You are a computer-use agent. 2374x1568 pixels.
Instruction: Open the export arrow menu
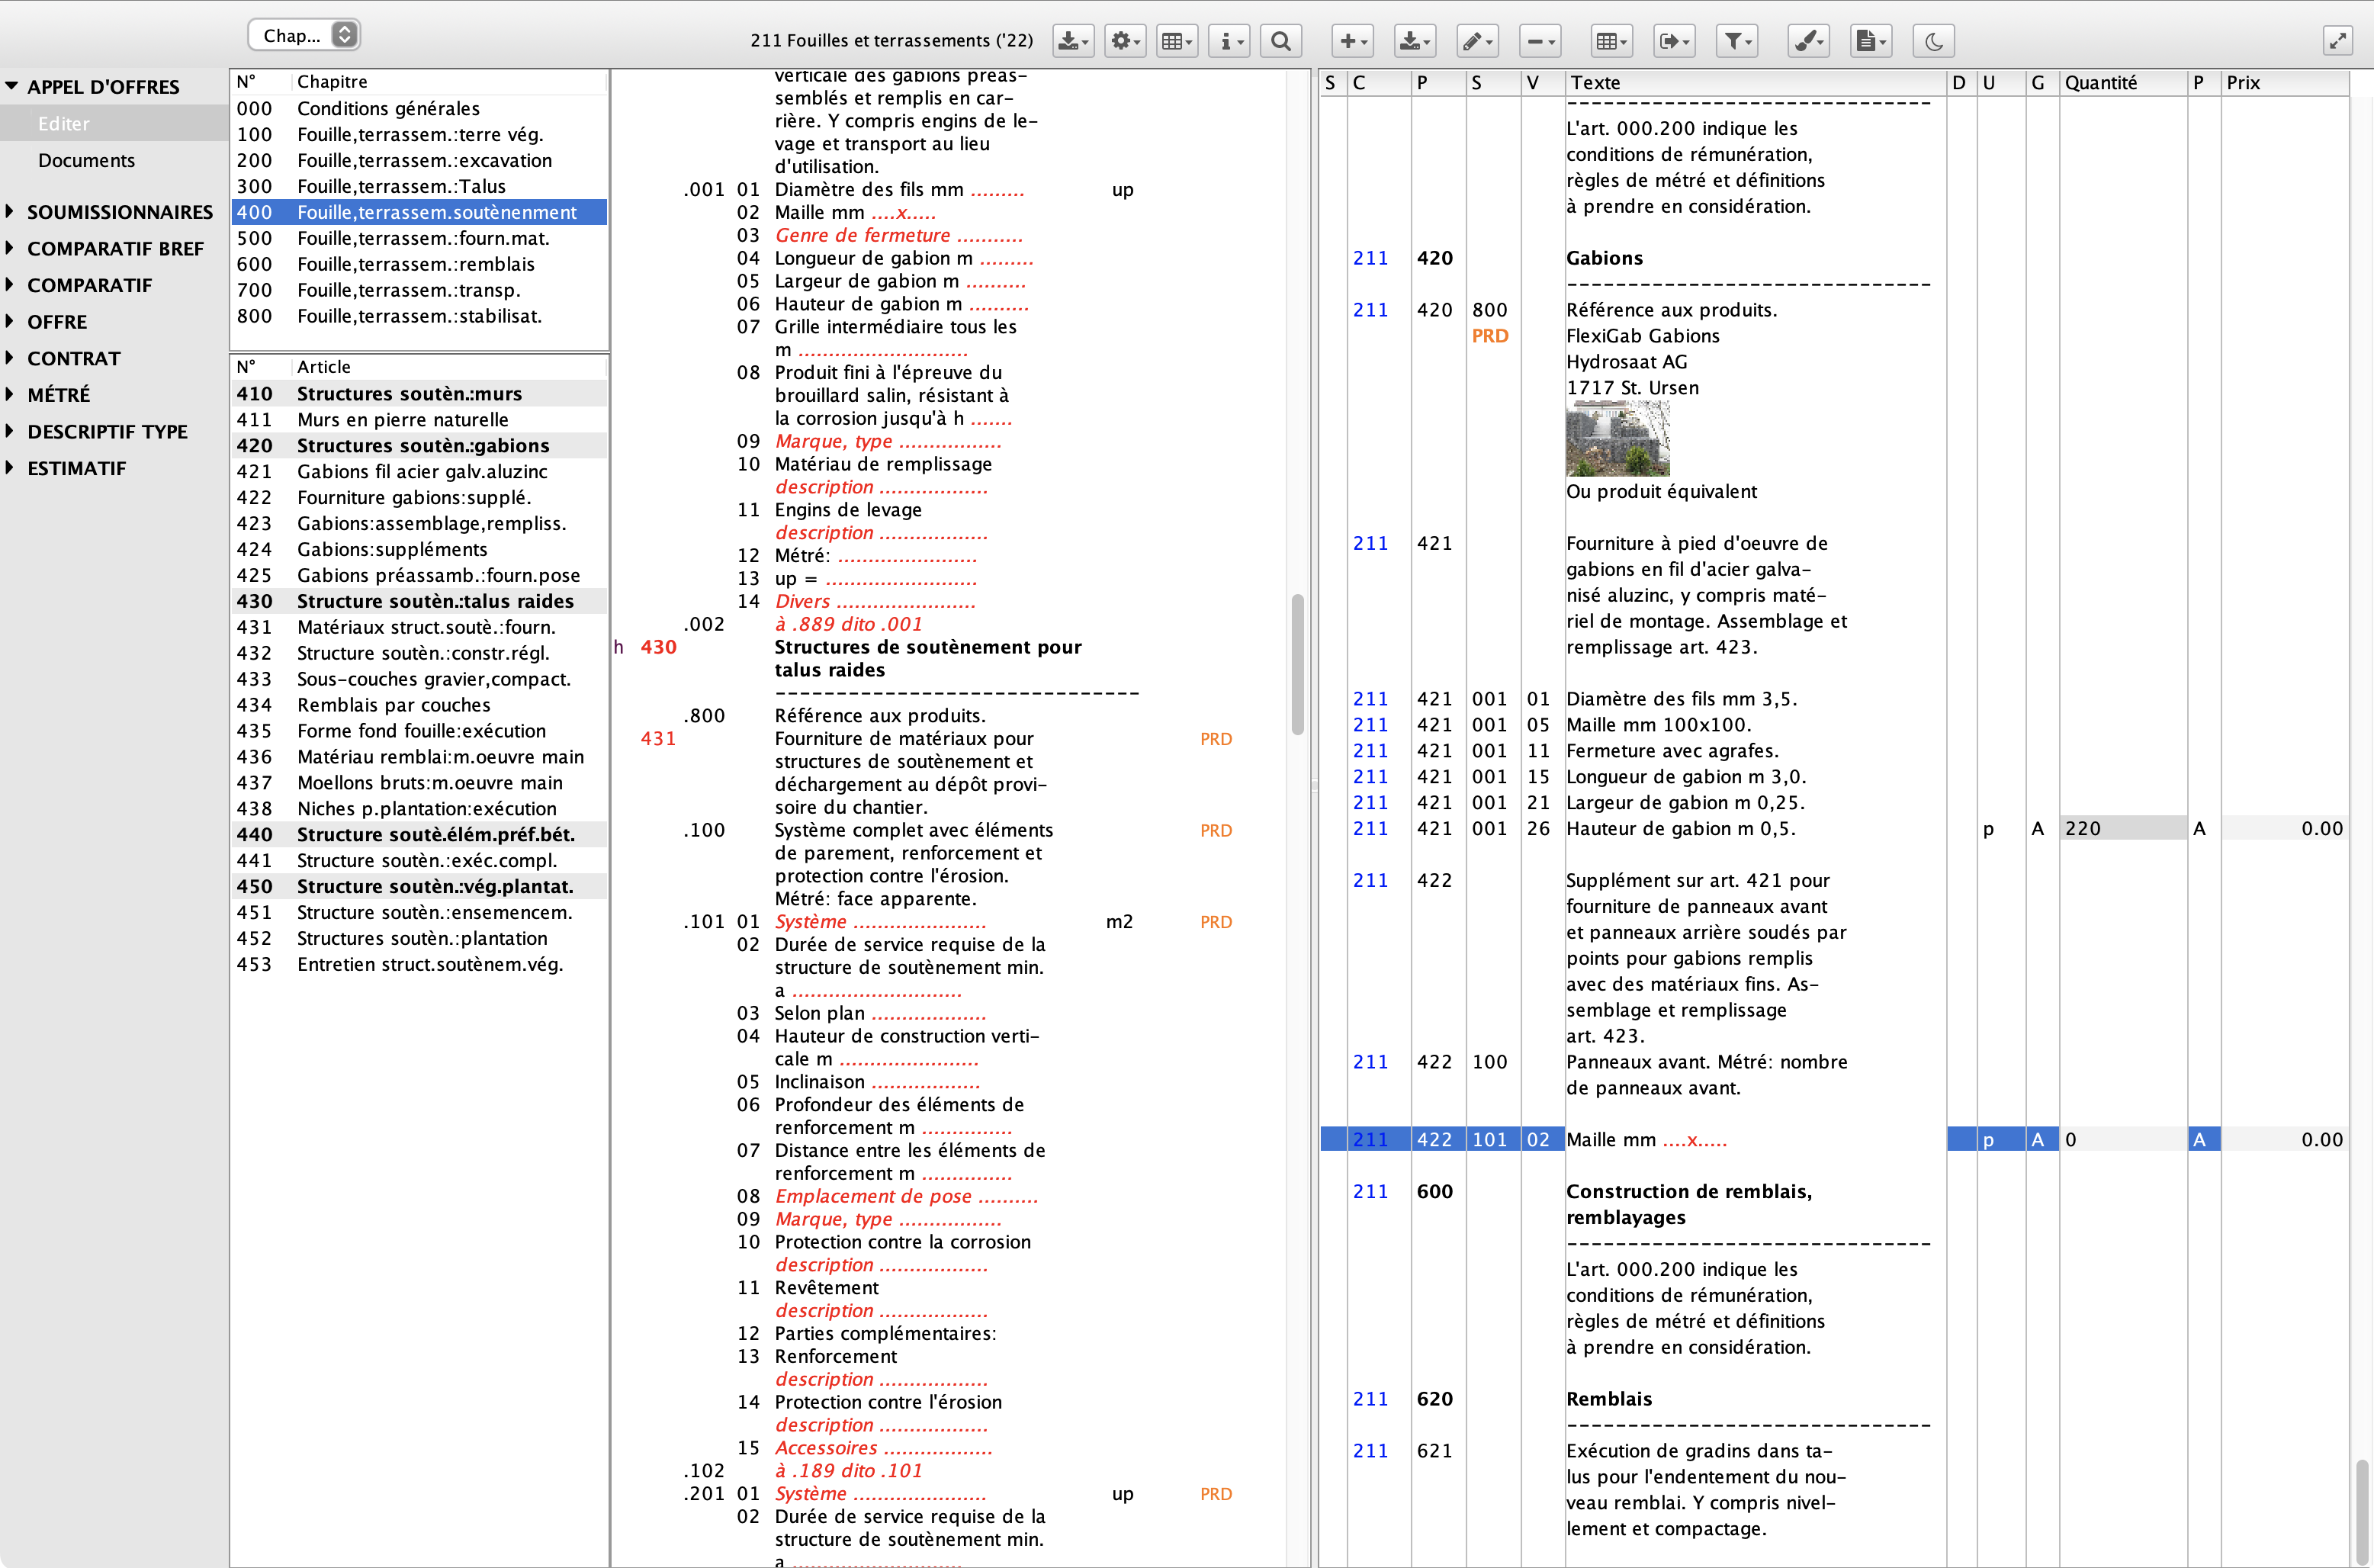(x=1674, y=41)
